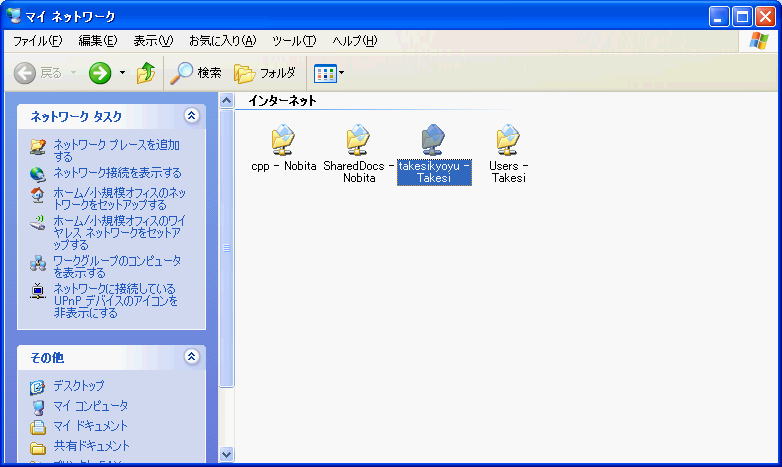This screenshot has height=467, width=782.
Task: Click the ネットワーク タスク panel title
Action: (76, 116)
